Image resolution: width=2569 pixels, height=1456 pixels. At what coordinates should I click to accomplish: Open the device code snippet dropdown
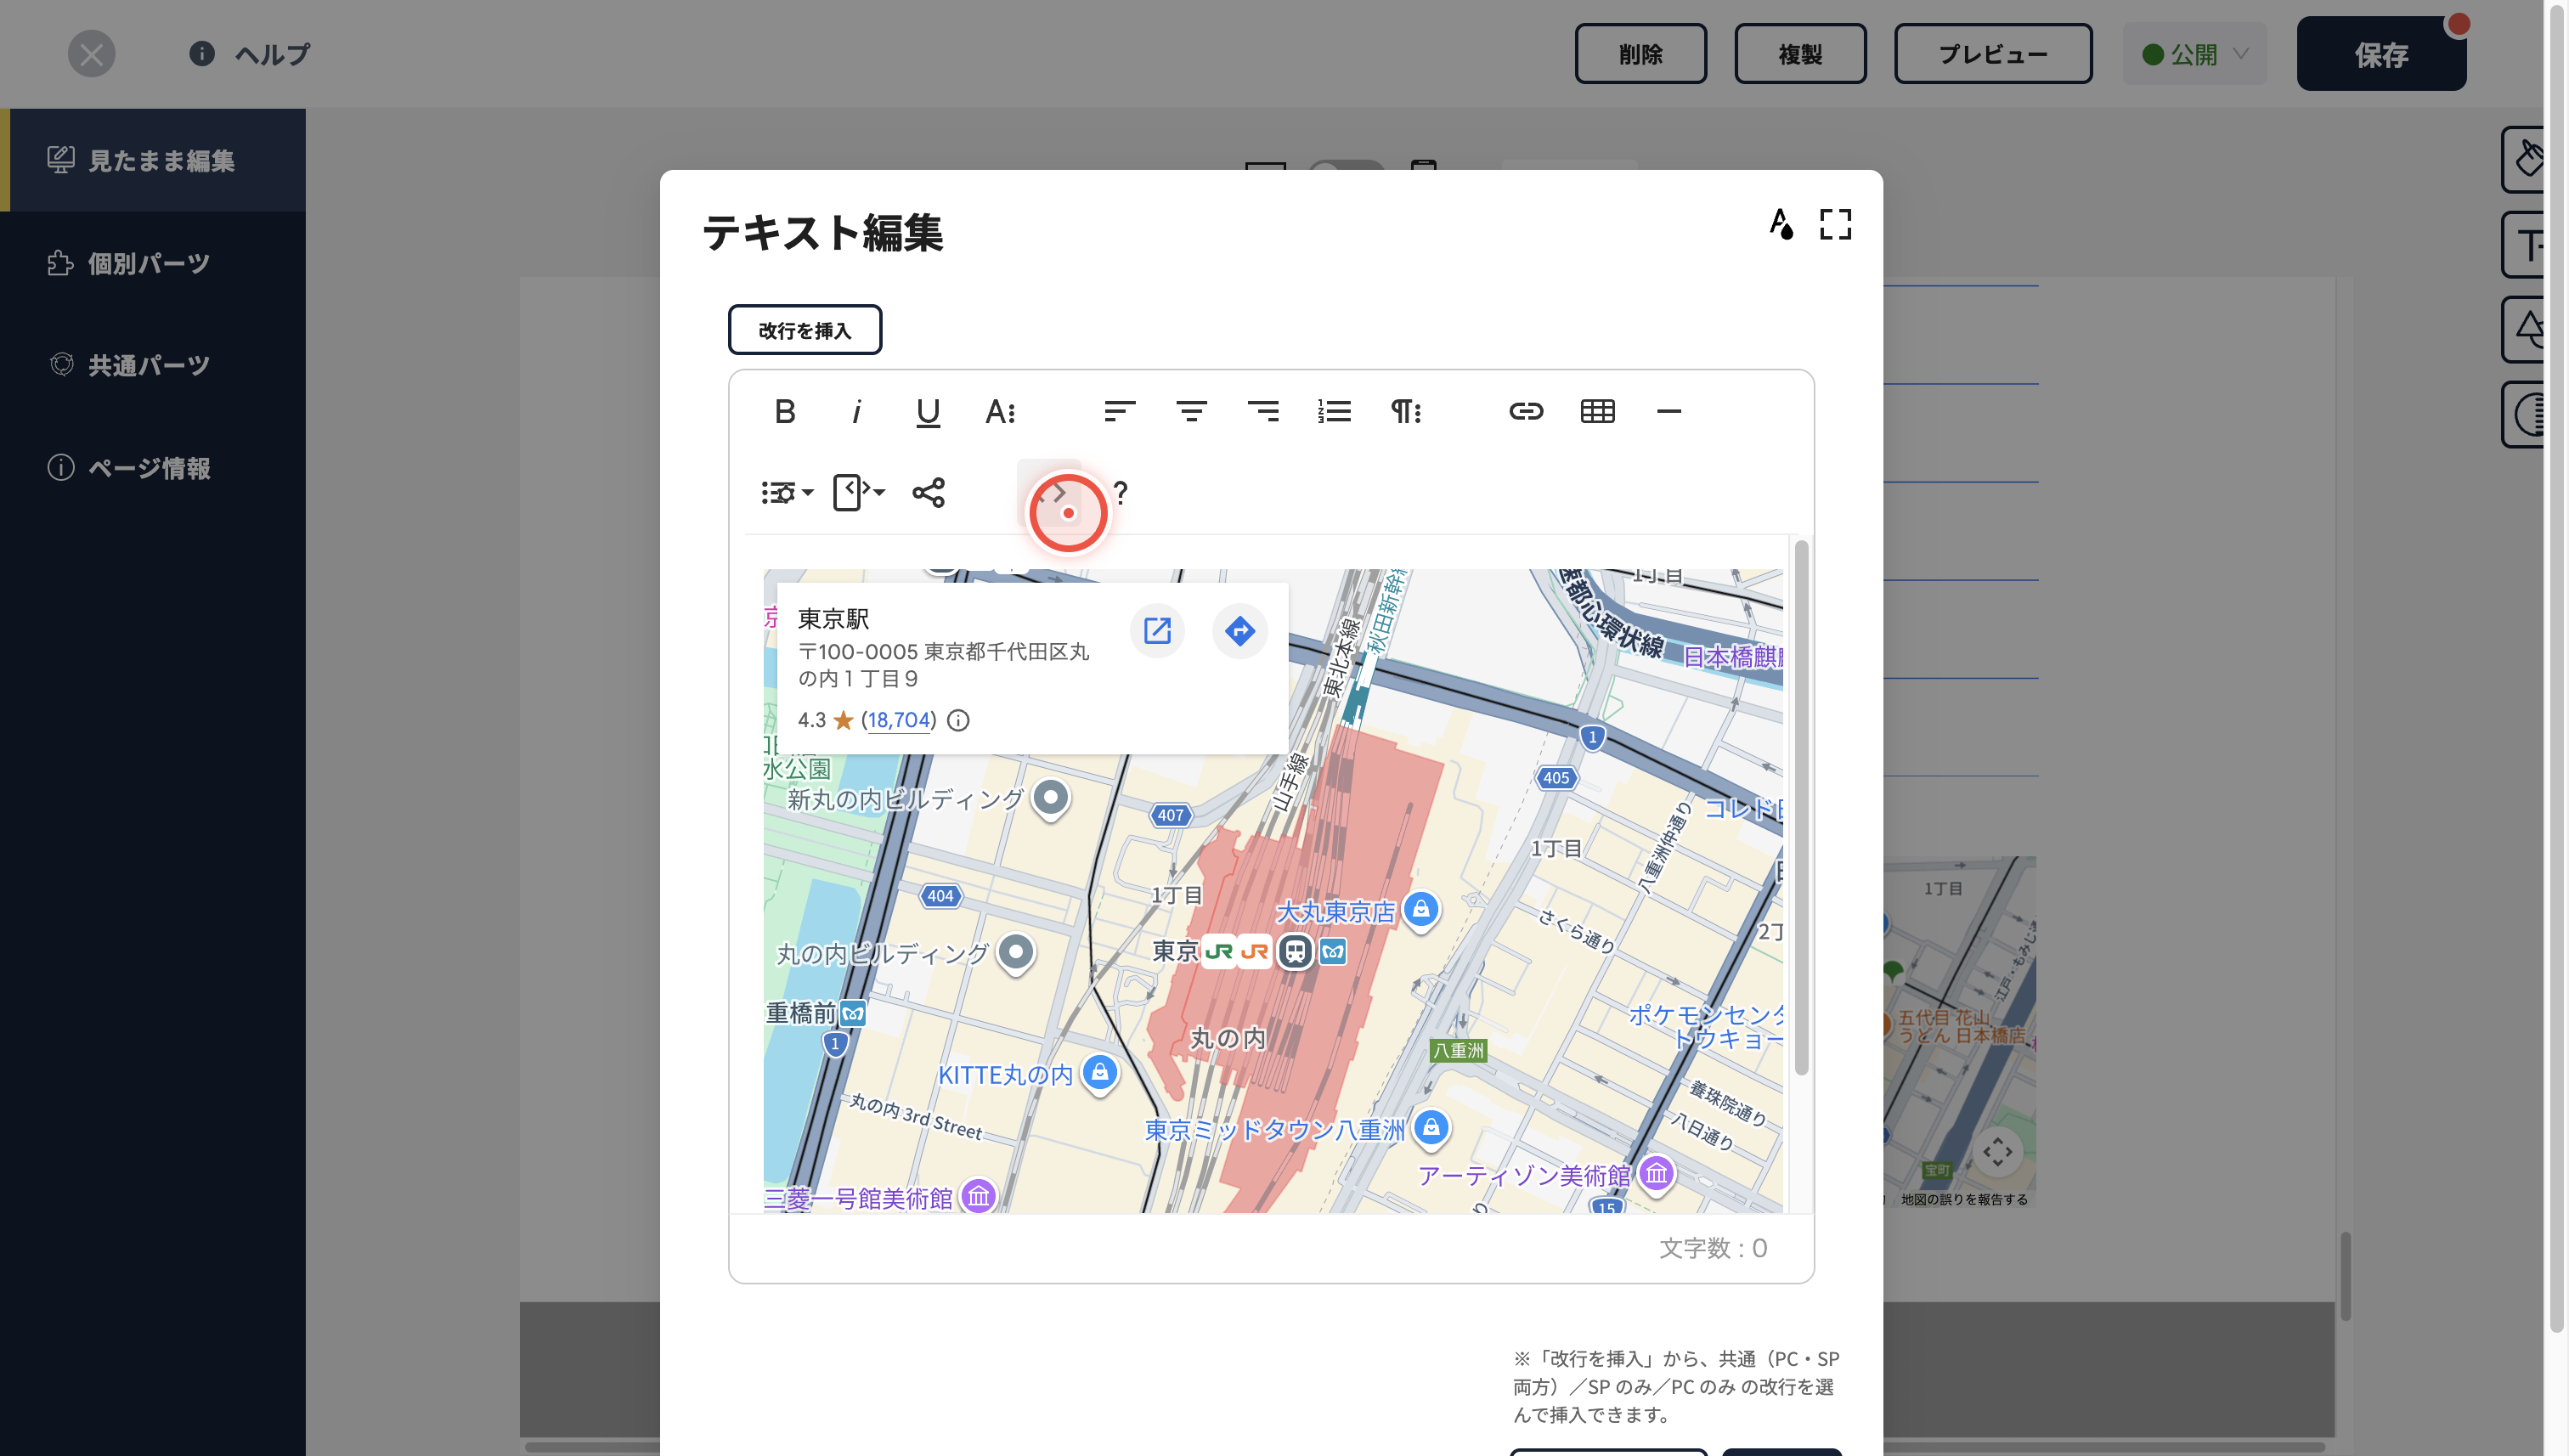[859, 492]
